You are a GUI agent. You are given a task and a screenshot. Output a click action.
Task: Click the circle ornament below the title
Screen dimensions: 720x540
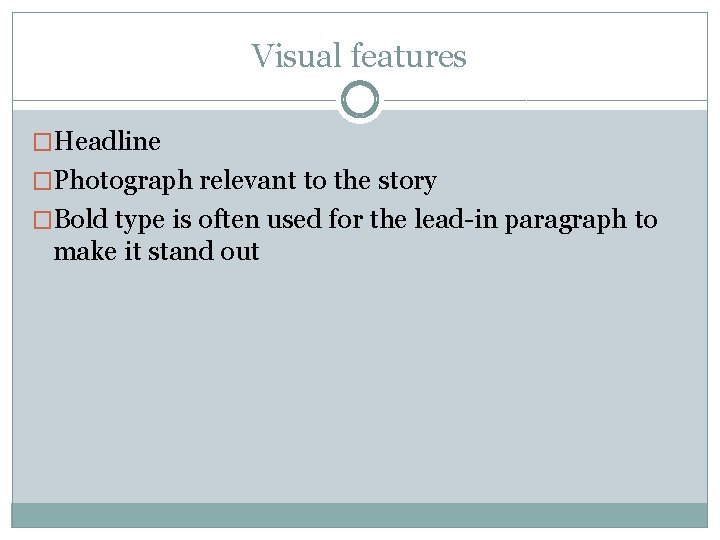coord(360,101)
